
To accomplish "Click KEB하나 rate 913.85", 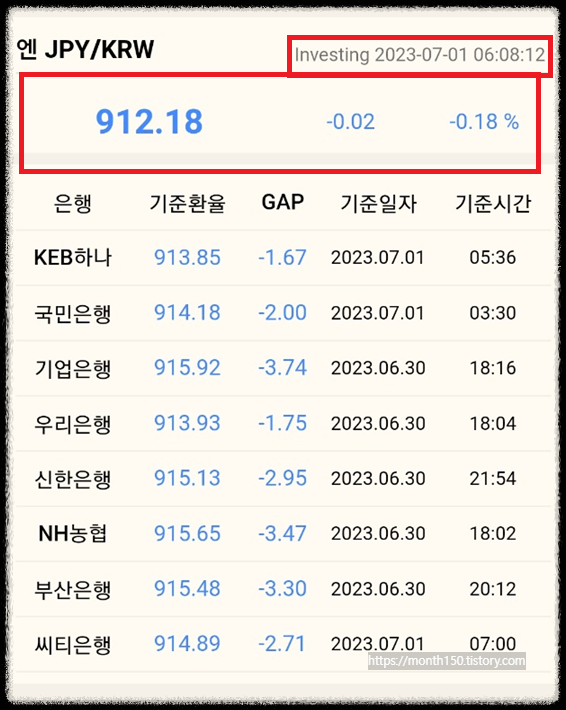I will pyautogui.click(x=187, y=258).
